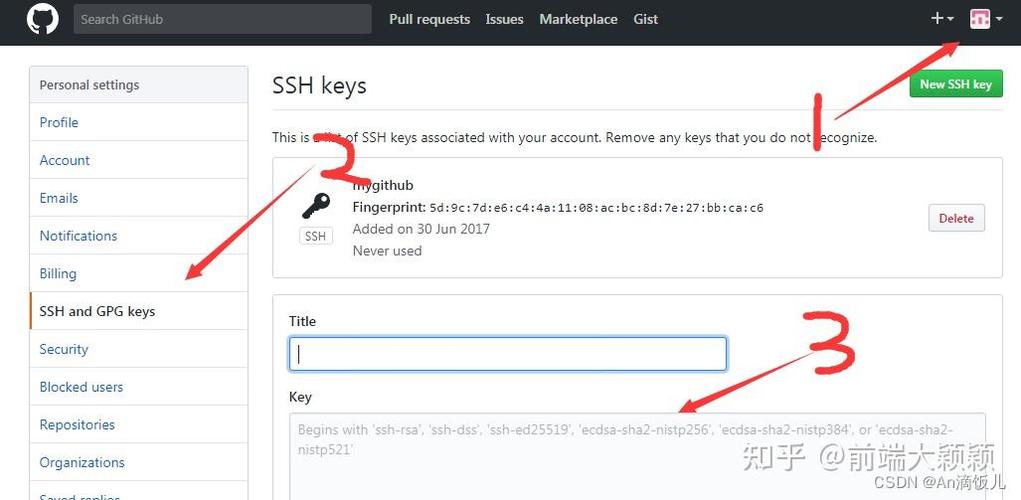The height and width of the screenshot is (500, 1021).
Task: Open Account settings in the sidebar
Action: 65,160
